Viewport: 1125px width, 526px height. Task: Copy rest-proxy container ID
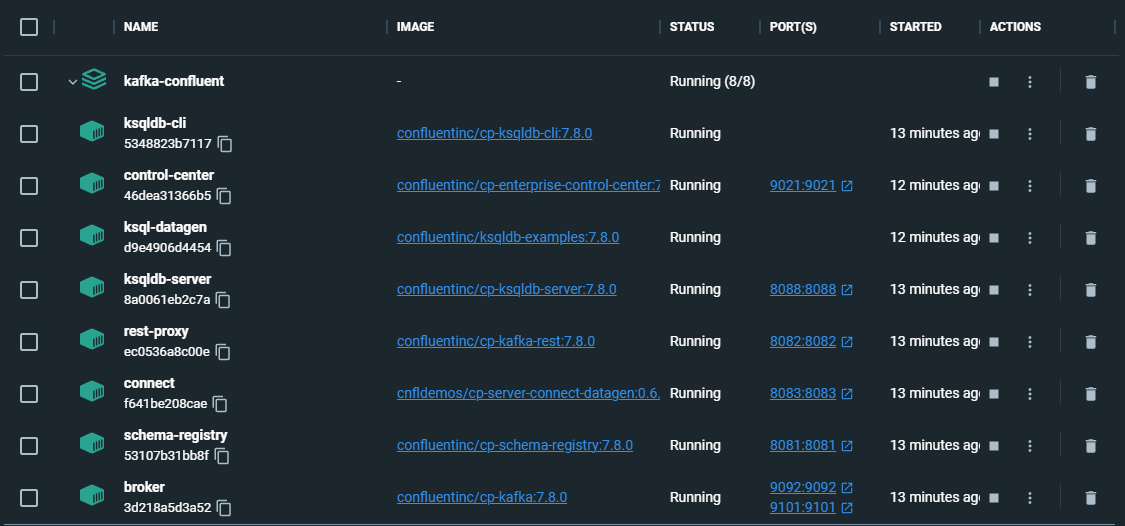223,352
